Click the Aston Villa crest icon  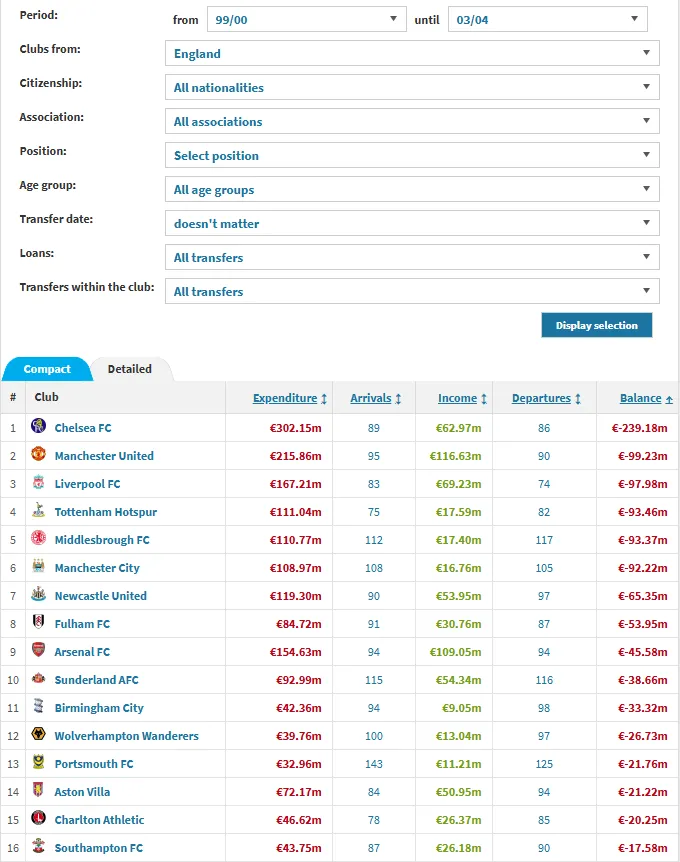tap(38, 791)
